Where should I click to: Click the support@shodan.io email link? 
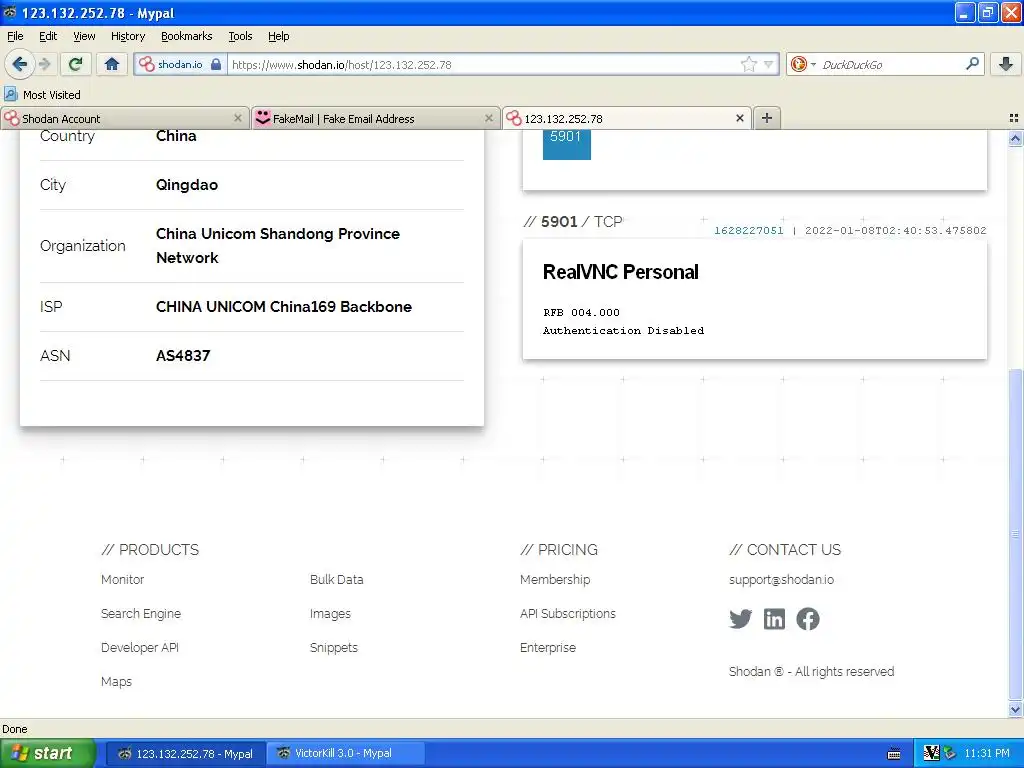781,579
